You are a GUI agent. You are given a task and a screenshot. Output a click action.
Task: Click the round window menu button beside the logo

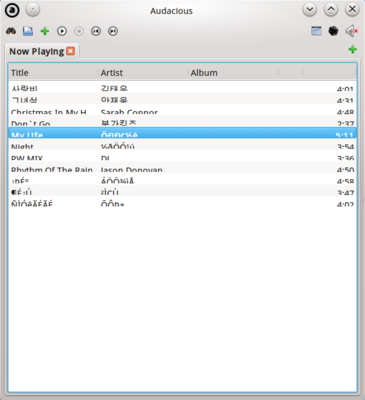pyautogui.click(x=33, y=10)
